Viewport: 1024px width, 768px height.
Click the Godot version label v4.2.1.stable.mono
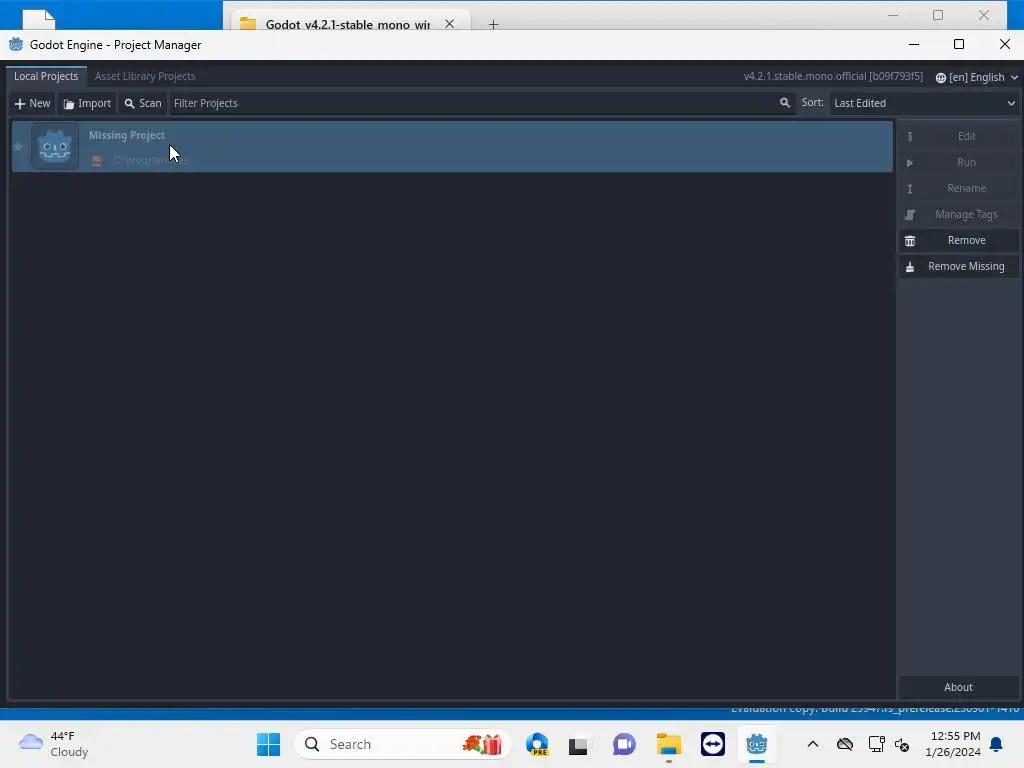tap(833, 76)
